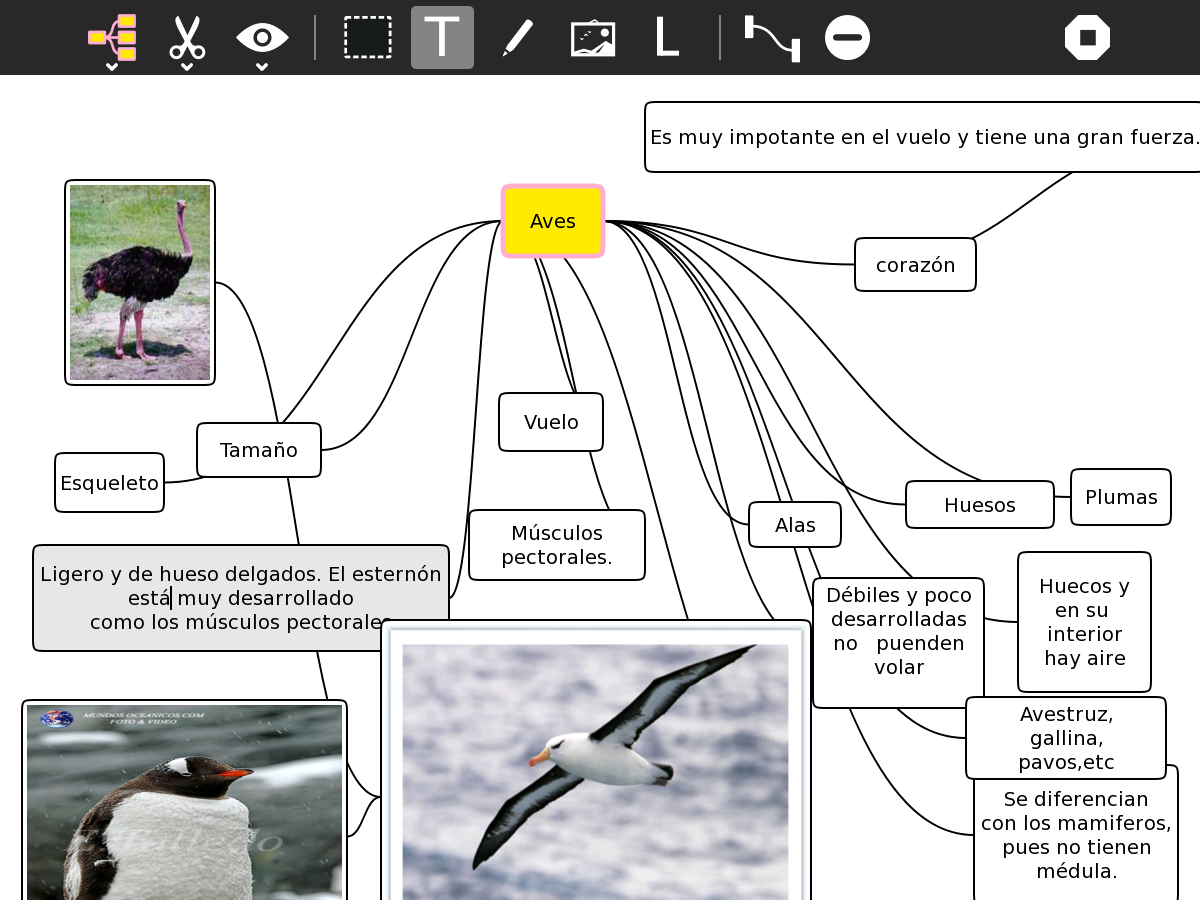Select the dashed rectangle selection tool
1200x900 pixels.
click(368, 38)
